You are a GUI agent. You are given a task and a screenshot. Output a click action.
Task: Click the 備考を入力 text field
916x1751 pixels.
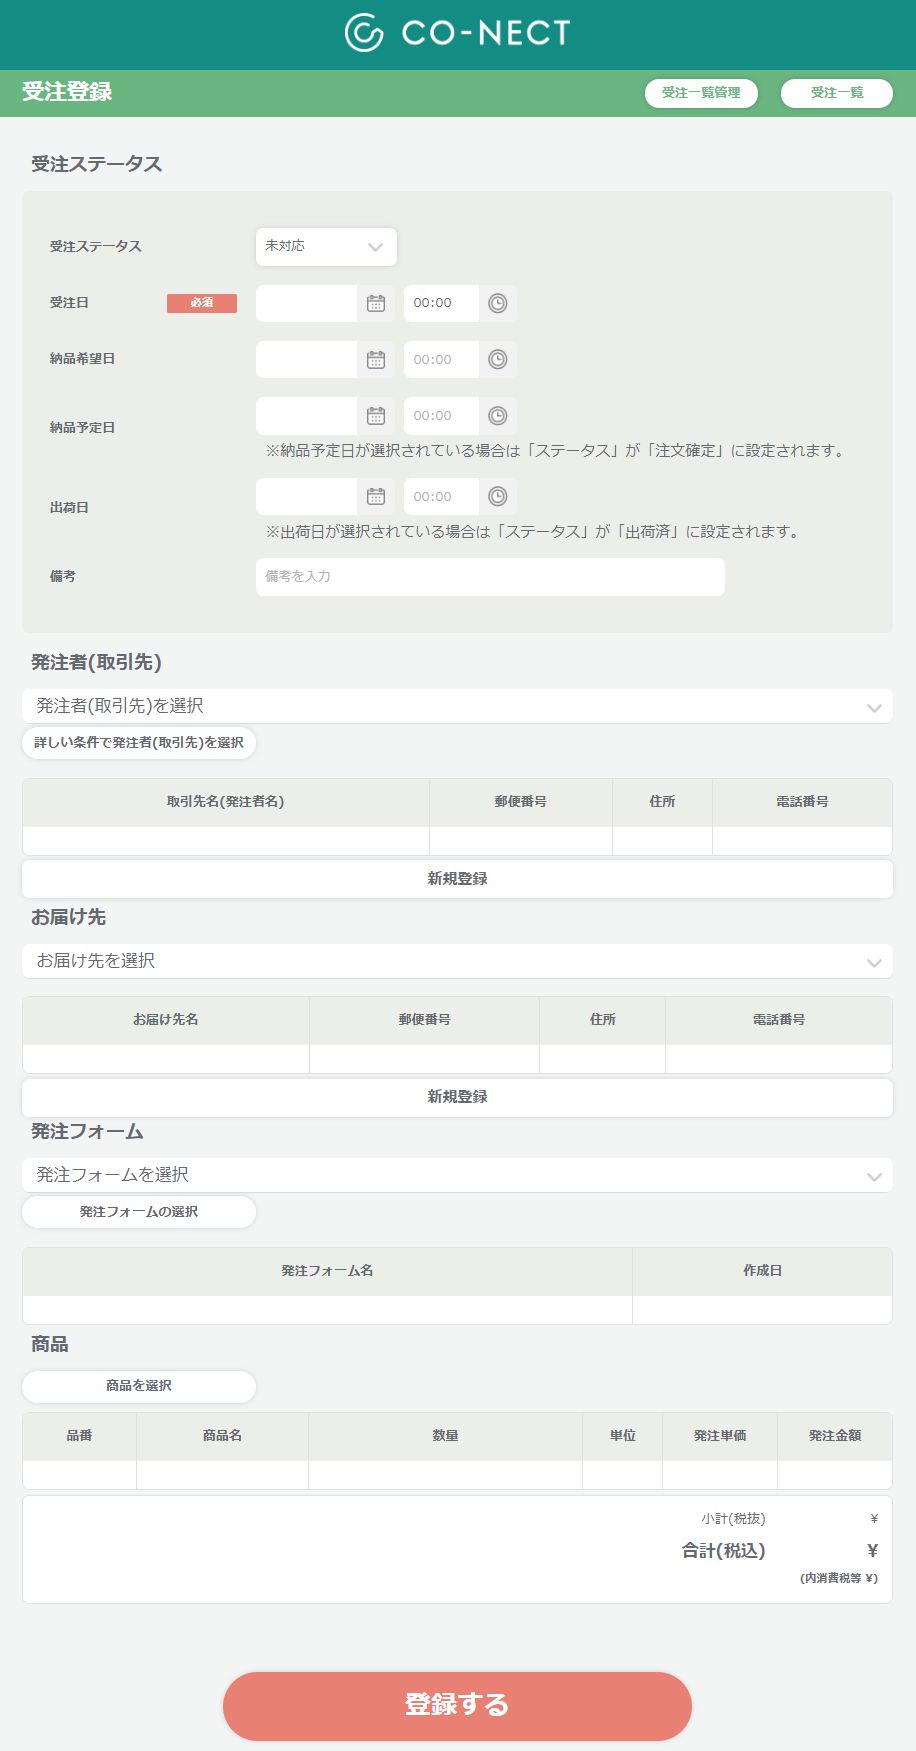pyautogui.click(x=490, y=577)
